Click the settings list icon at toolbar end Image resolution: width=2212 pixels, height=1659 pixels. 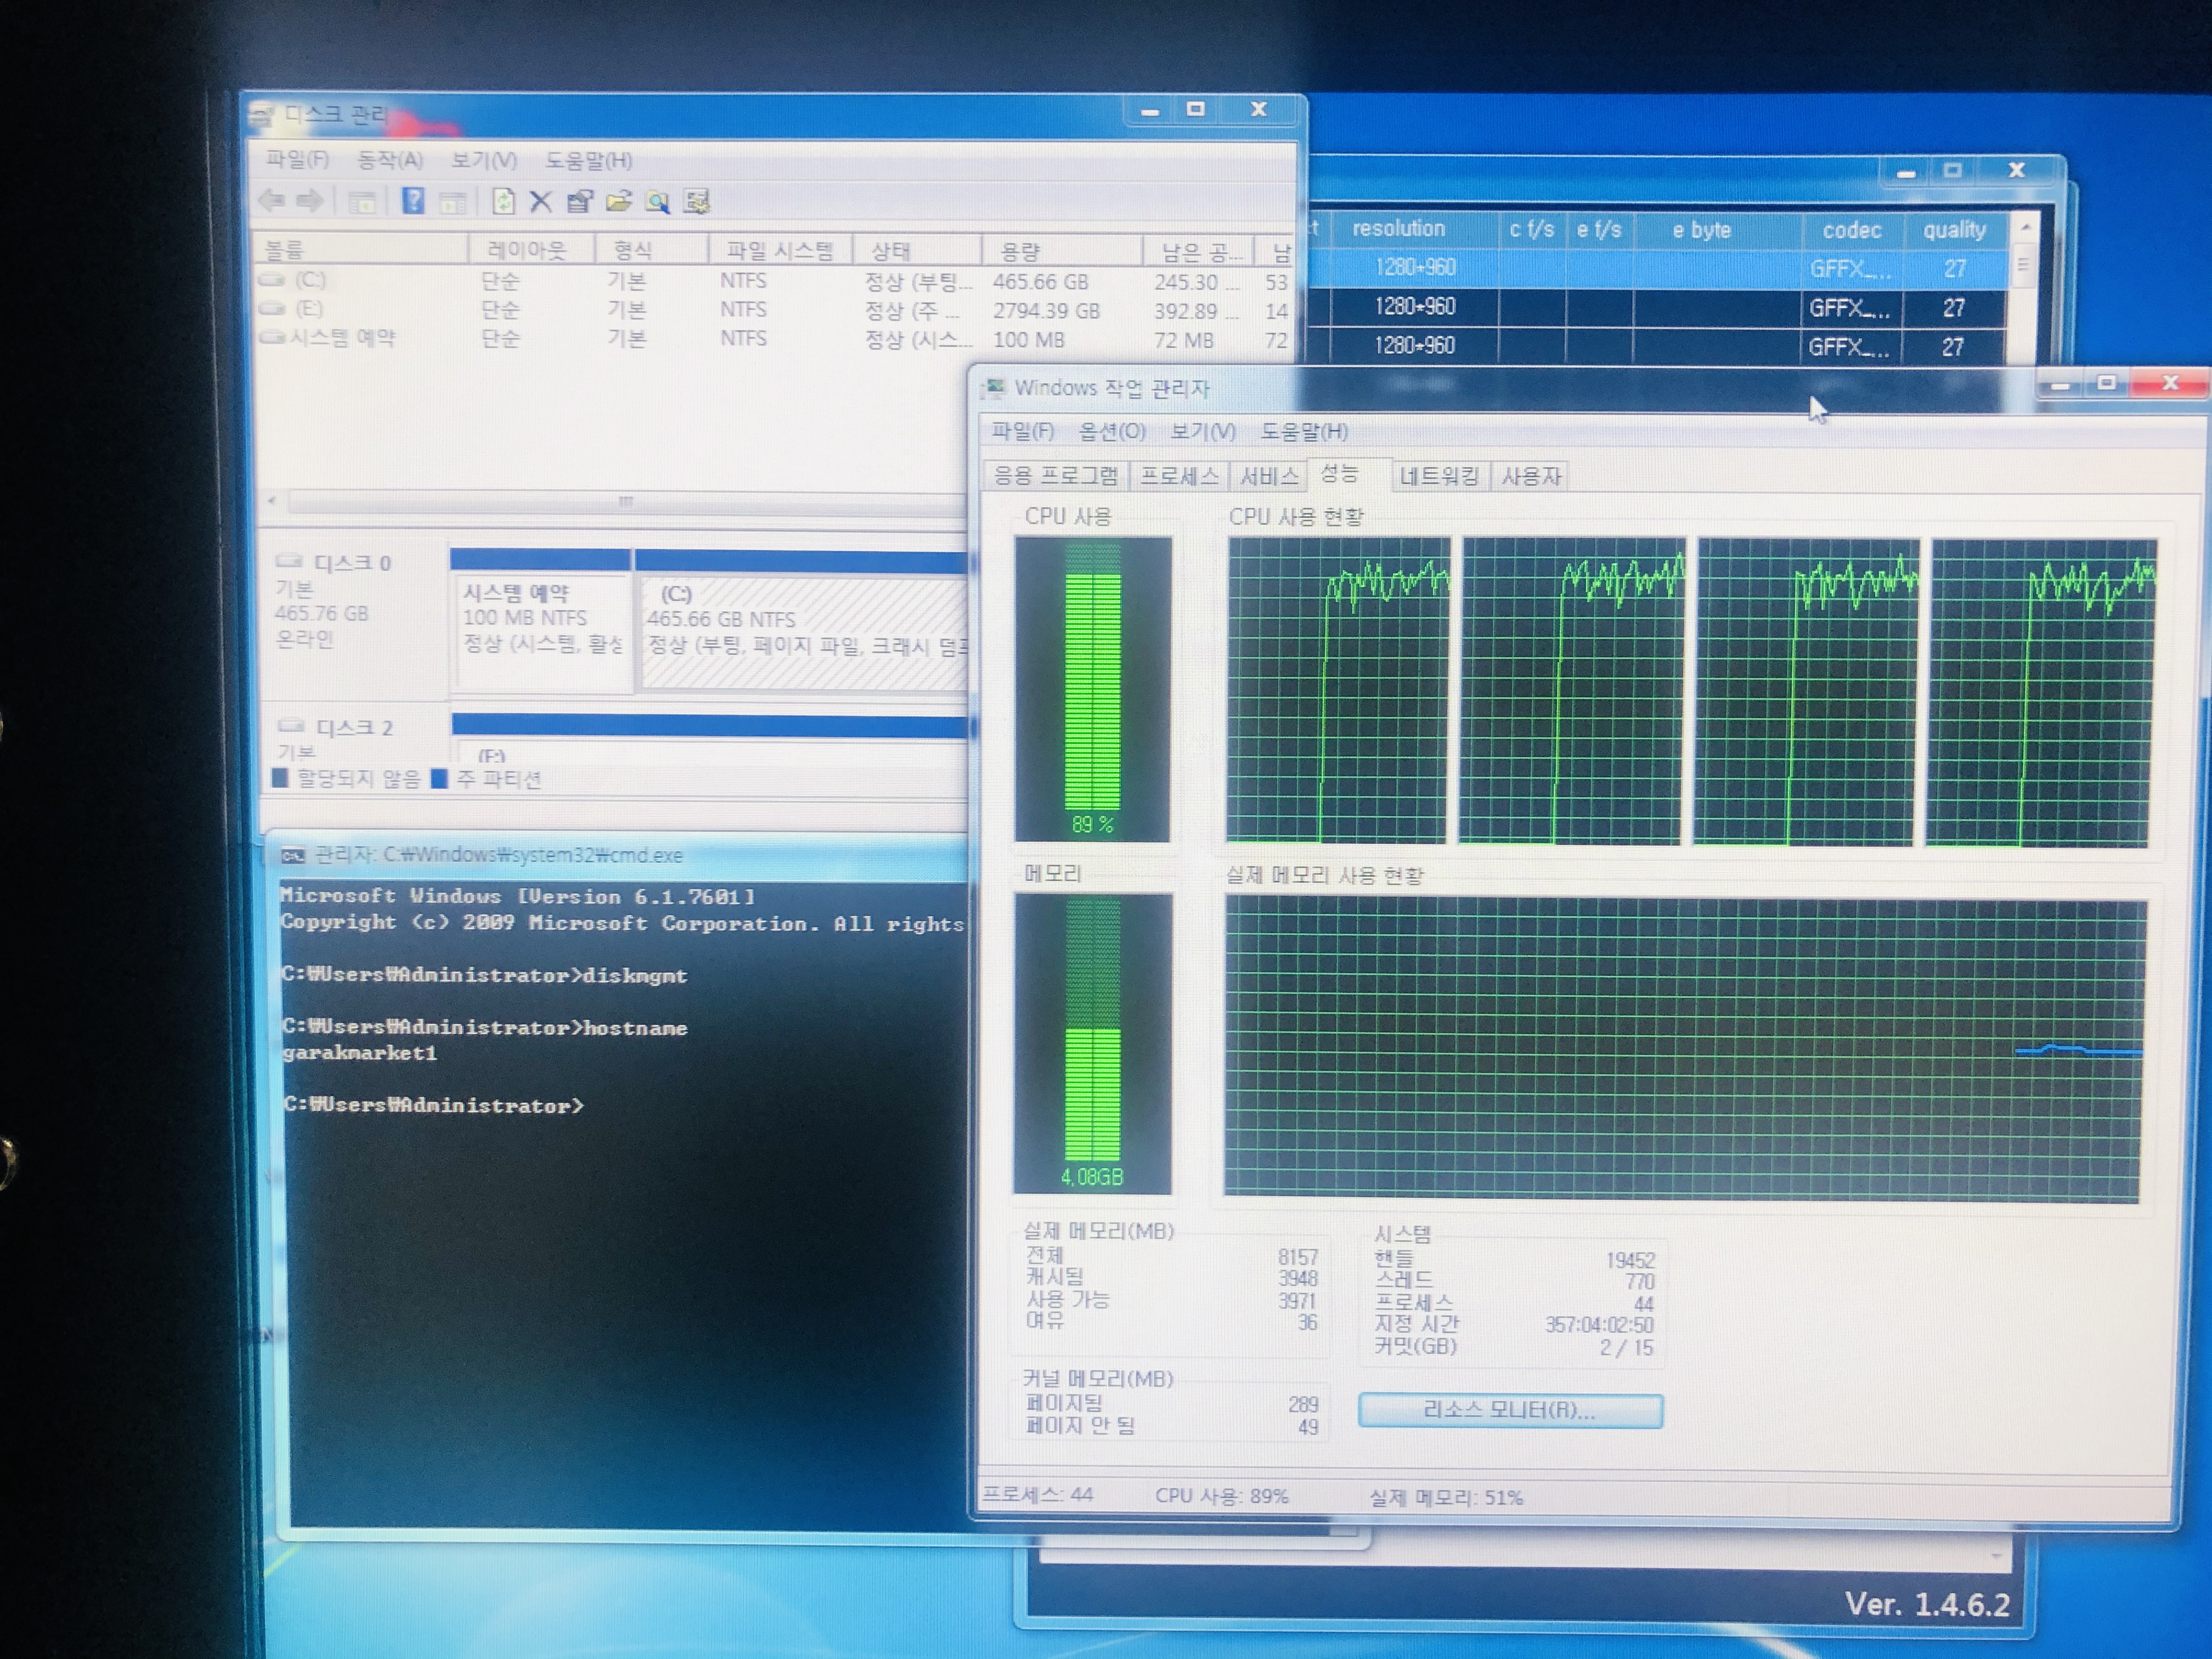(697, 202)
